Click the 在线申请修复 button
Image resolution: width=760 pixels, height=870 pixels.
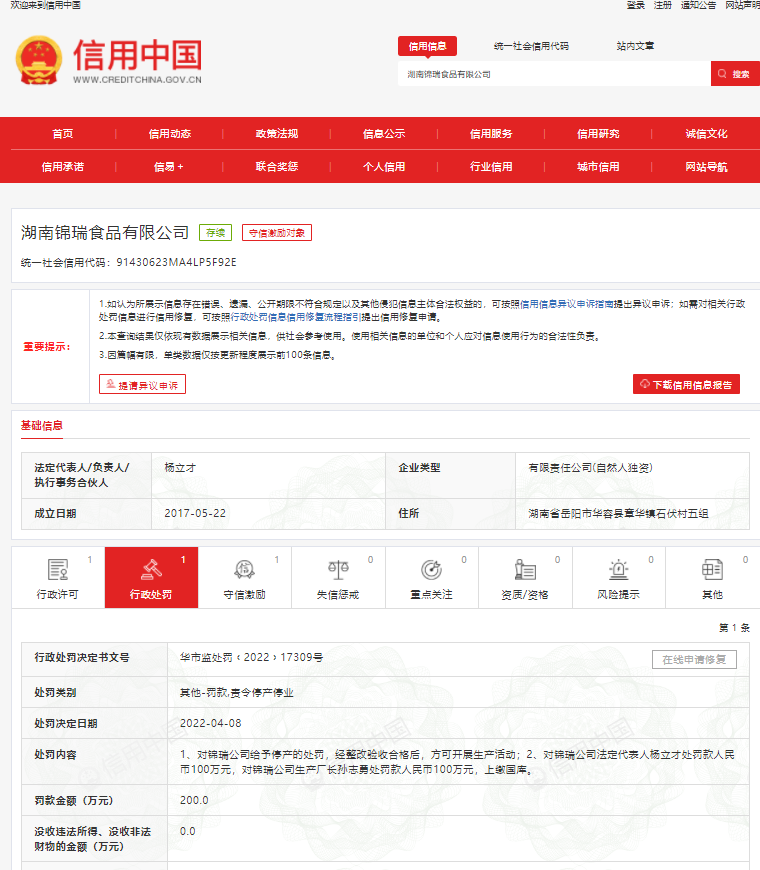[694, 659]
